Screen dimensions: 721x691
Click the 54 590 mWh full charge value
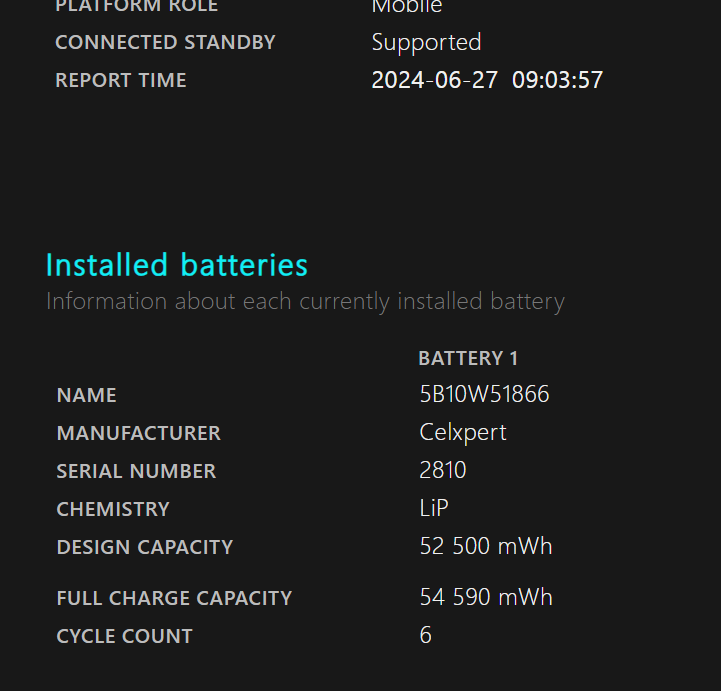486,598
